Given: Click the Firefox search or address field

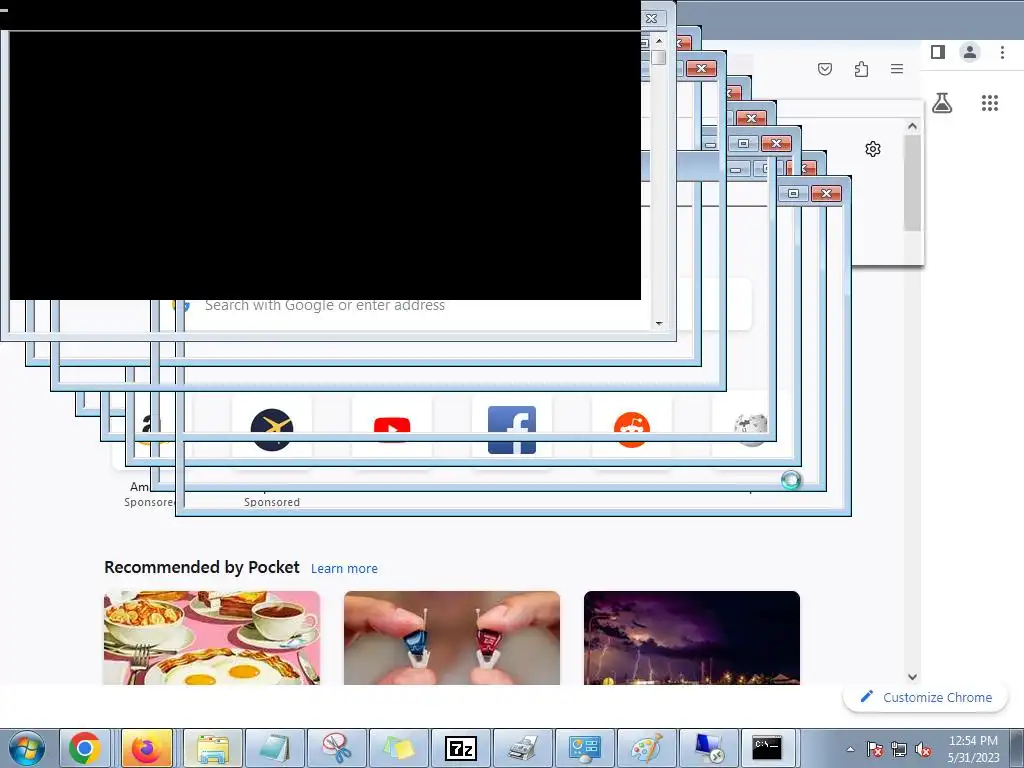Looking at the screenshot, I should pyautogui.click(x=464, y=305).
